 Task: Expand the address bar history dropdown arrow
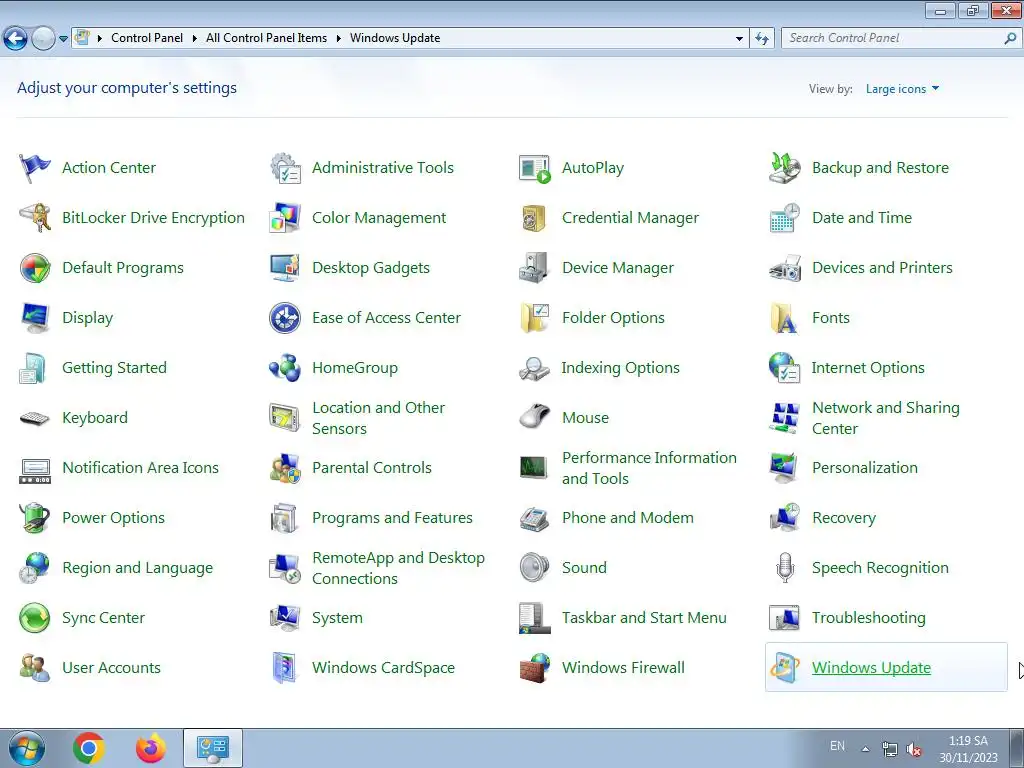[x=739, y=39]
